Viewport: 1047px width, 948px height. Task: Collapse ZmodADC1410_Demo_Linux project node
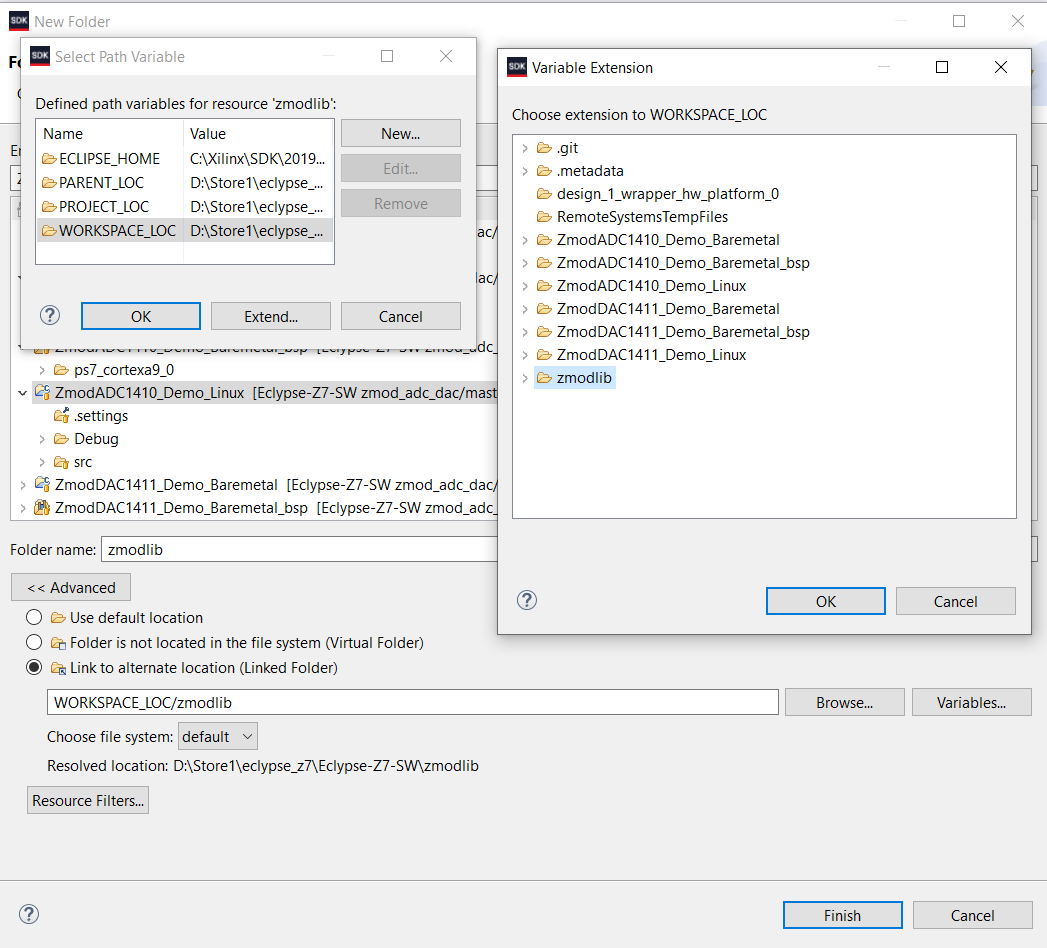click(x=23, y=393)
